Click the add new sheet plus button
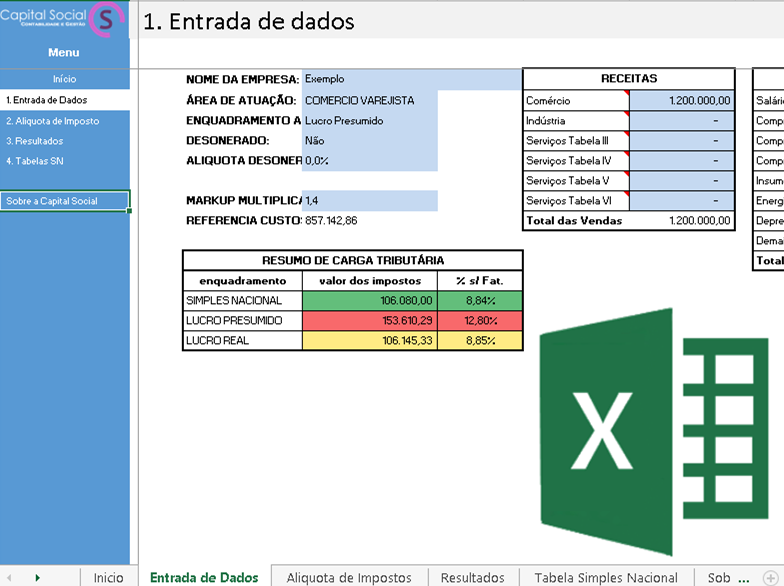 (769, 577)
